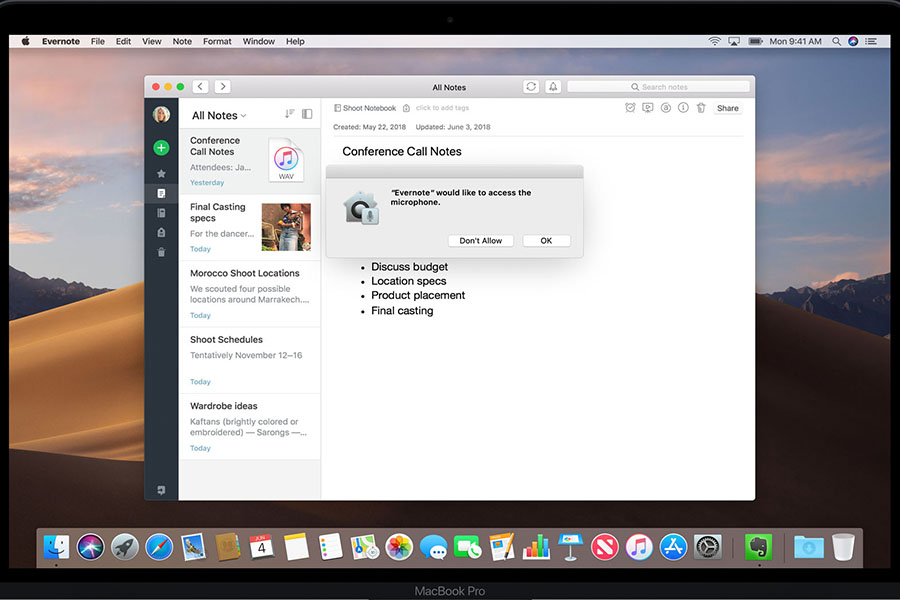
Task: Click the presentation mode icon in note toolbar
Action: (x=648, y=108)
